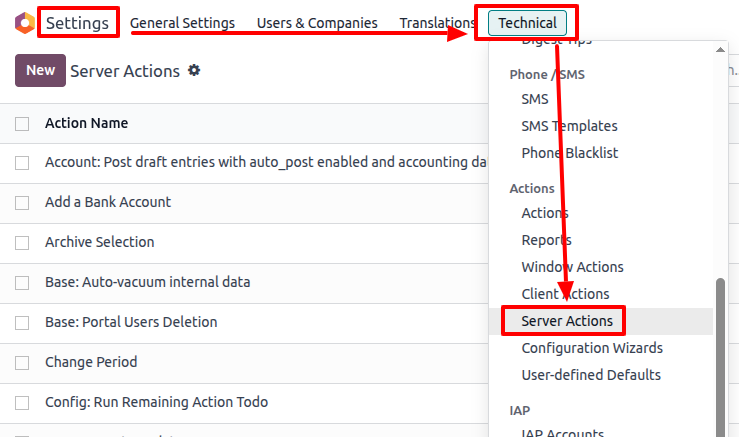Select the Phone Blacklist menu item
The width and height of the screenshot is (739, 437).
click(569, 153)
